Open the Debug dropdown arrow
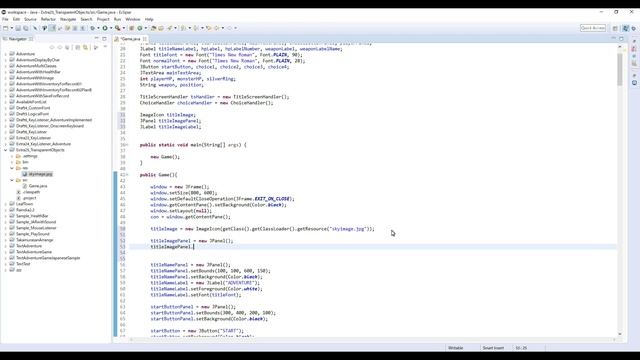 tap(98, 28)
